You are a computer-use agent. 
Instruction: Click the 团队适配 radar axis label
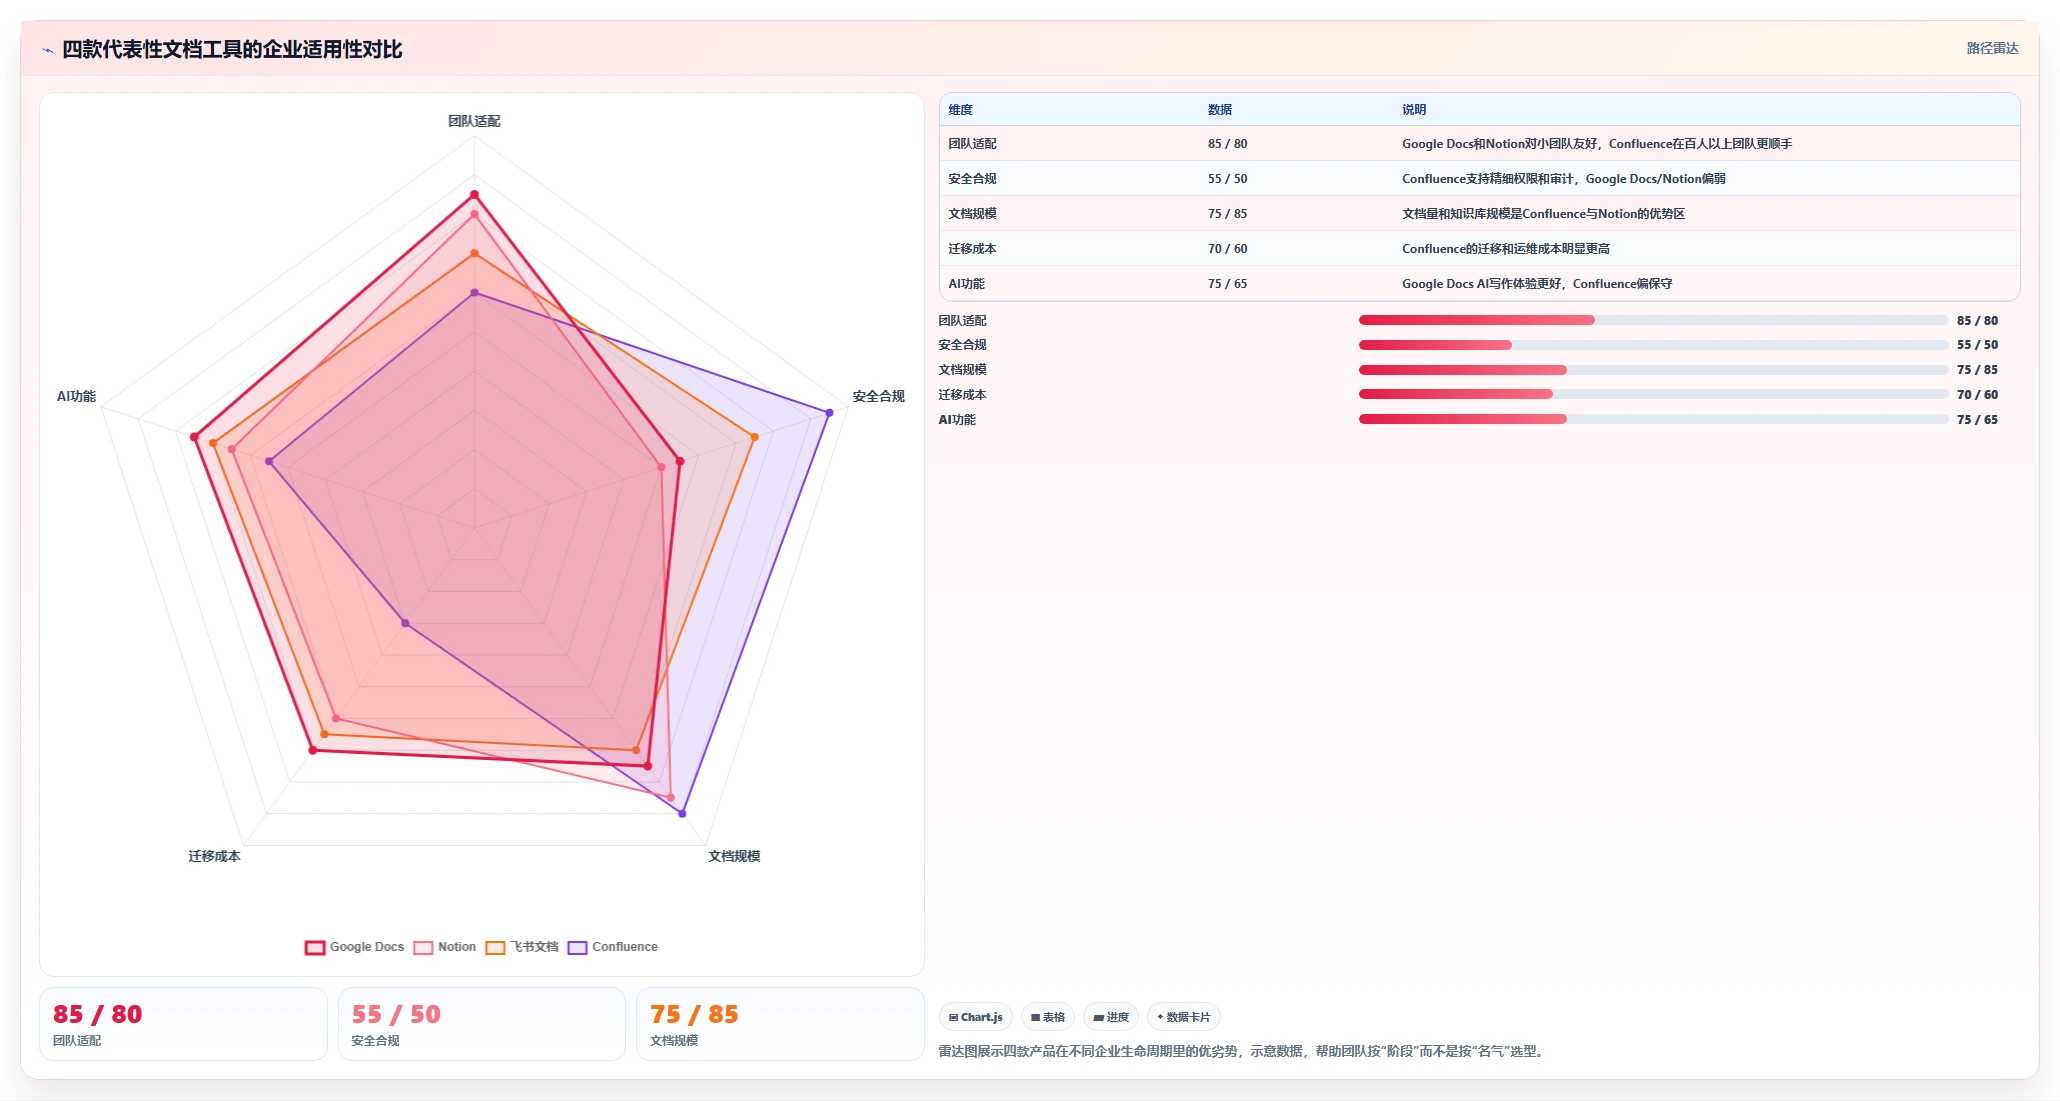(x=474, y=121)
